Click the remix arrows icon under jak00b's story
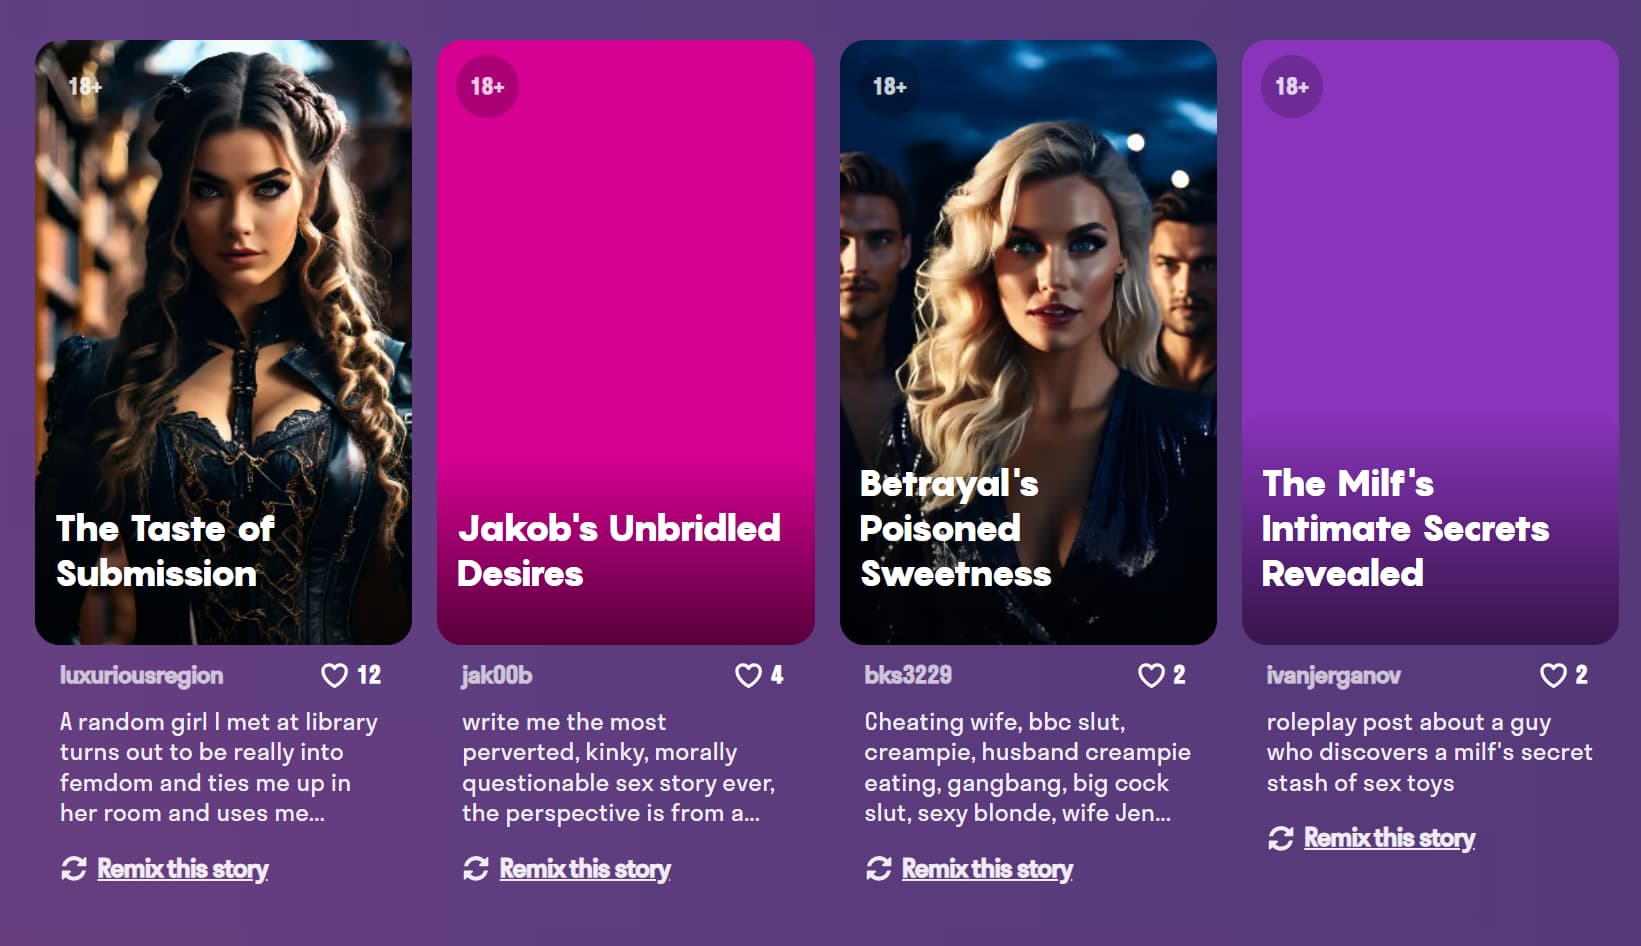Screen dimensions: 1641x946 pyautogui.click(x=476, y=869)
